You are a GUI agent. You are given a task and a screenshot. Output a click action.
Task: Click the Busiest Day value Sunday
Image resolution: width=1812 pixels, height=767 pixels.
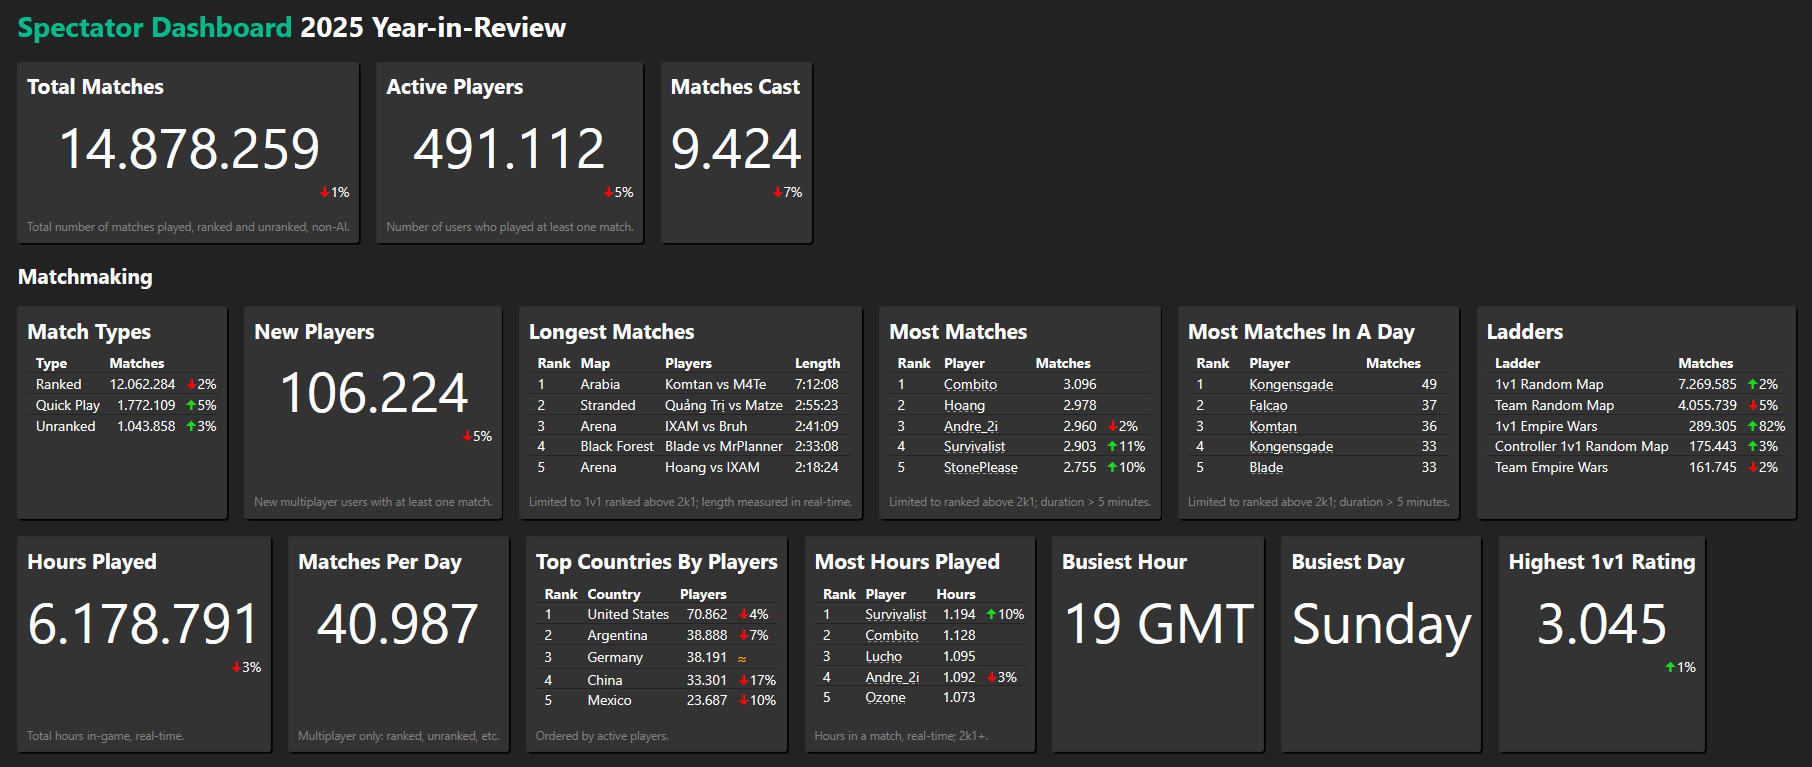point(1381,626)
